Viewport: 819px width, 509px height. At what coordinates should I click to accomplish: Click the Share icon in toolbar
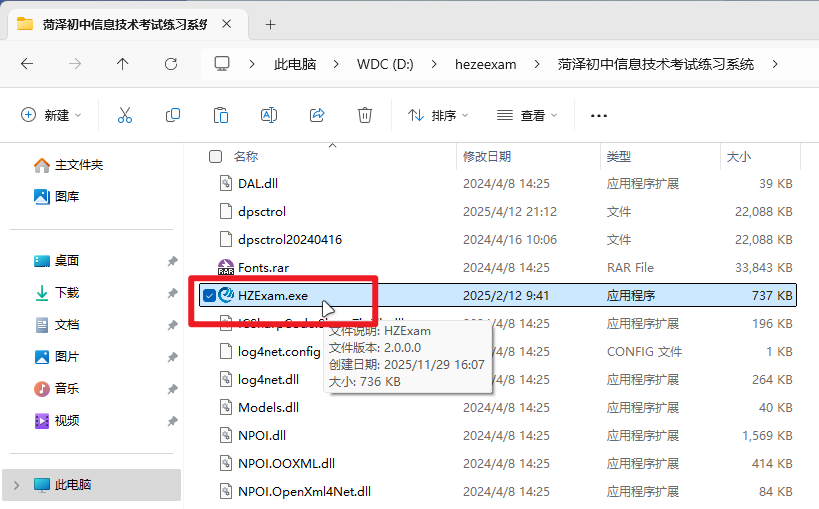tap(317, 115)
